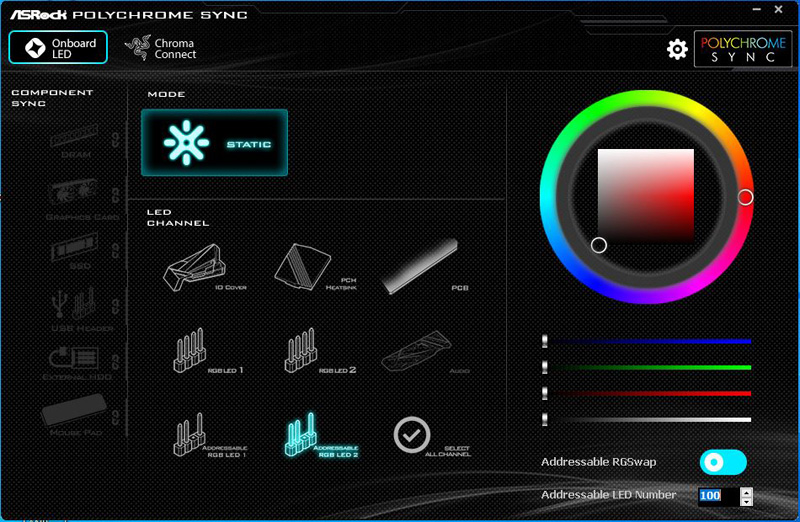Select the Addressable RGB LED 1 header
This screenshot has width=800, height=522.
[208, 435]
